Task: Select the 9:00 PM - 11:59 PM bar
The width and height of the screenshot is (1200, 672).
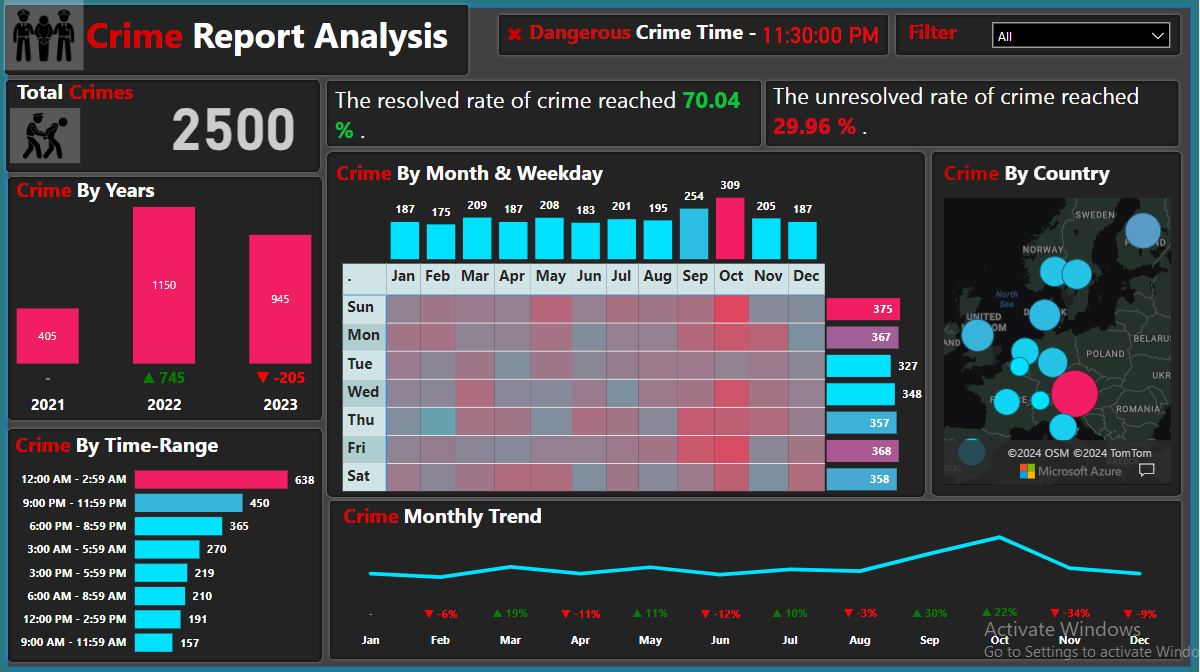Action: point(188,503)
